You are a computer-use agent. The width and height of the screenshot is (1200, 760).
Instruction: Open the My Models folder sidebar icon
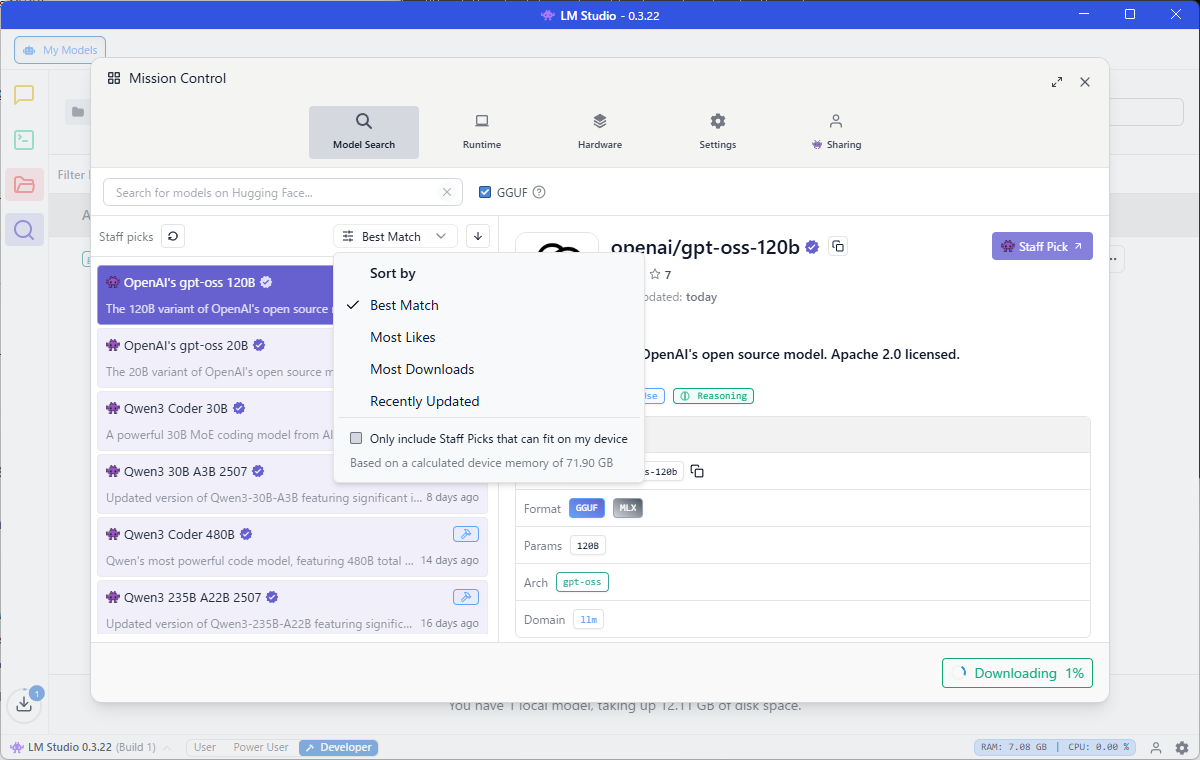coord(24,185)
